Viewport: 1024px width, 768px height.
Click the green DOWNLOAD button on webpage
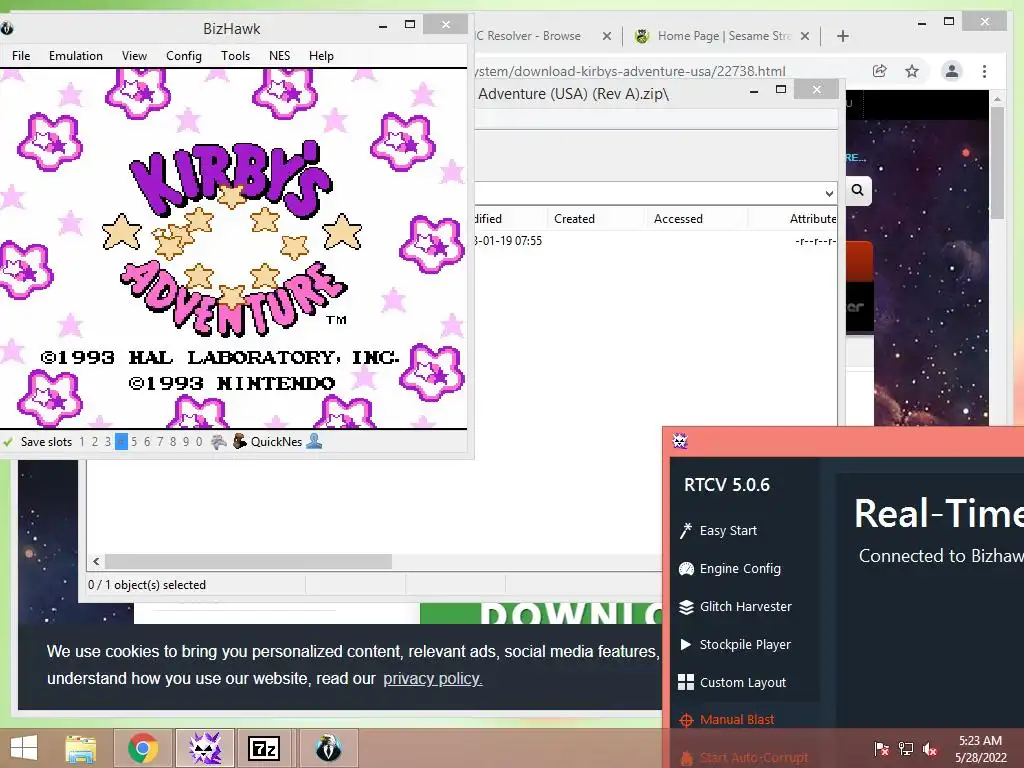(541, 613)
